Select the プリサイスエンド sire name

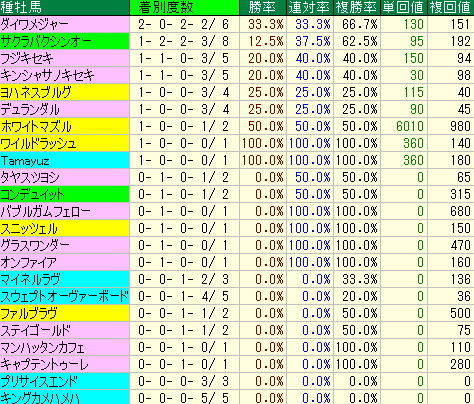coord(39,381)
